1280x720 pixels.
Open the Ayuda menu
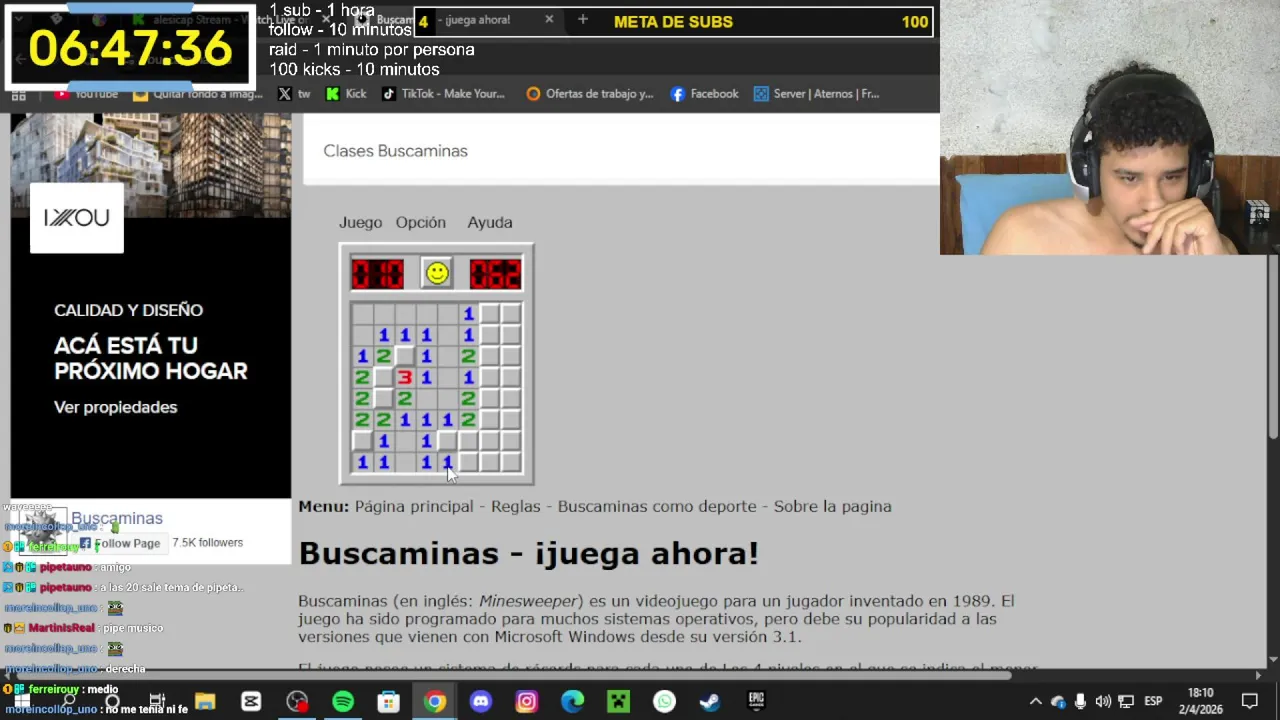click(489, 222)
